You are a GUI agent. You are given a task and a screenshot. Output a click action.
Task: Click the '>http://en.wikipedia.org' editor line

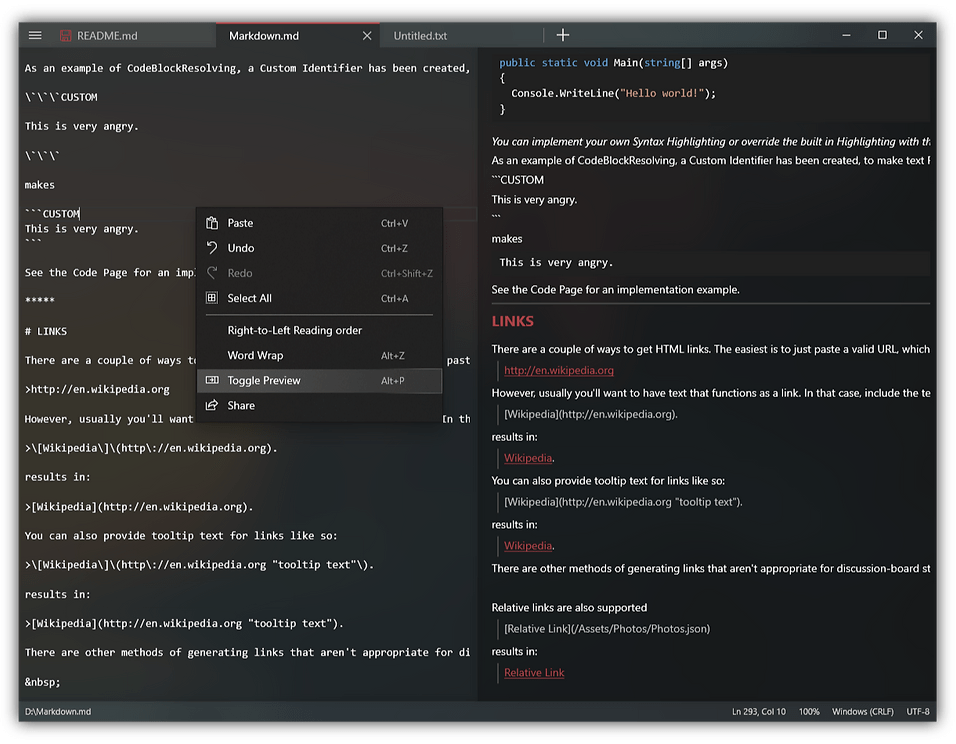point(97,390)
